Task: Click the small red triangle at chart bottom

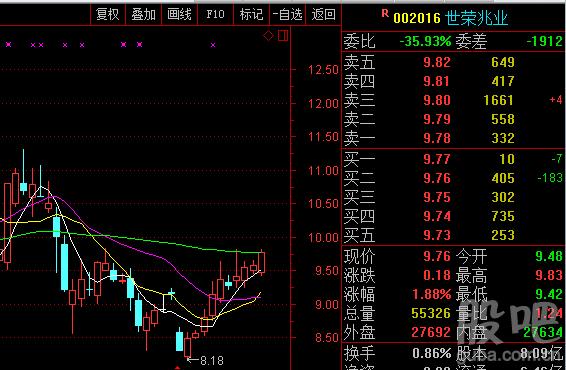Action: (177, 367)
